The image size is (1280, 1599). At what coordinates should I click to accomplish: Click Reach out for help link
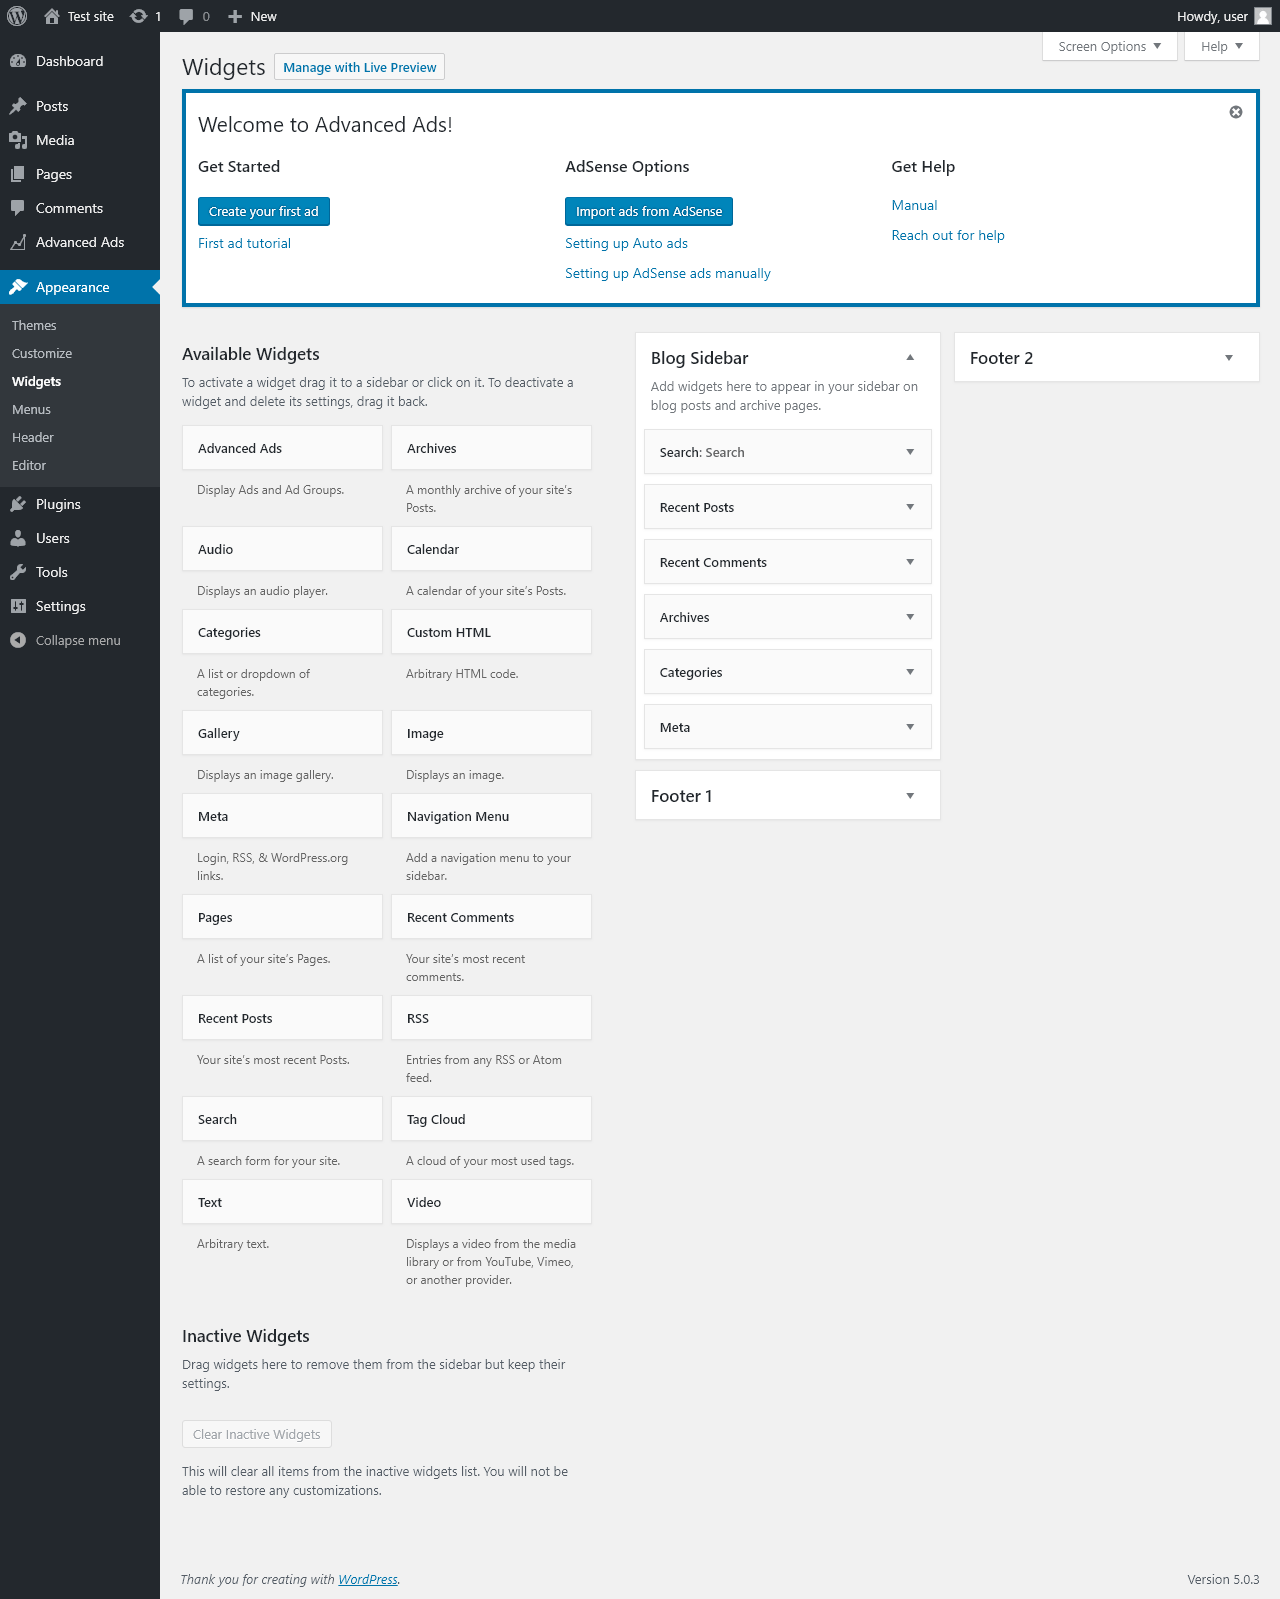pyautogui.click(x=948, y=235)
